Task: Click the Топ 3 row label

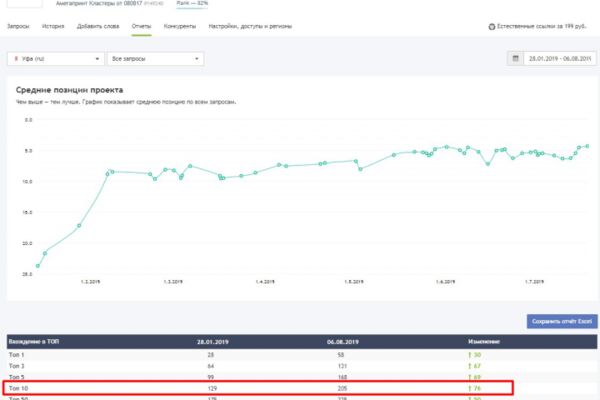Action: click(x=16, y=366)
